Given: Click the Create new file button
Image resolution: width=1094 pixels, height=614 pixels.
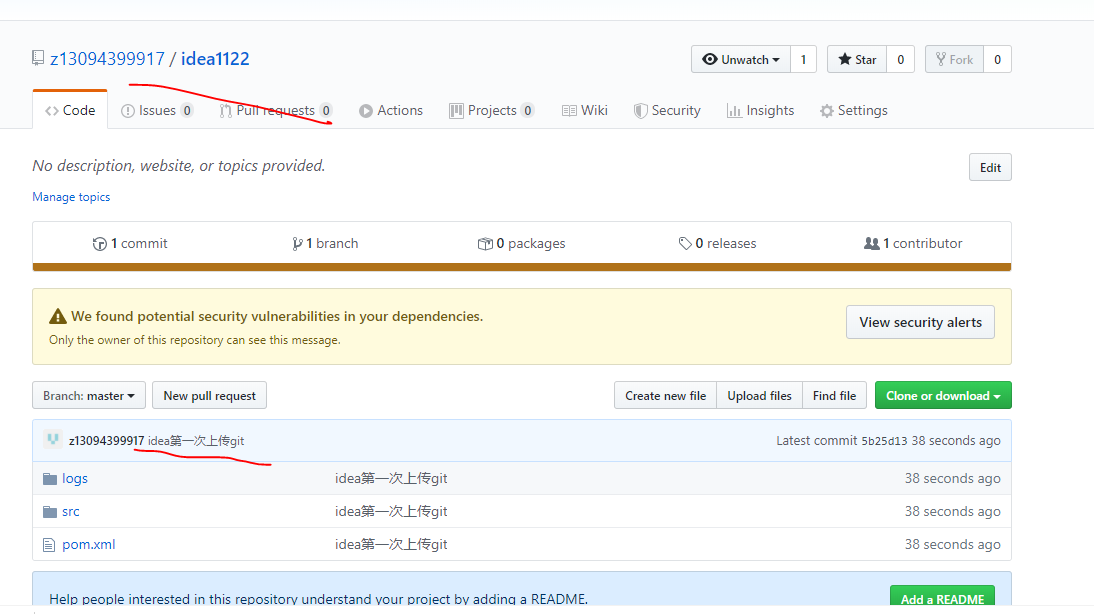Looking at the screenshot, I should click(x=665, y=396).
